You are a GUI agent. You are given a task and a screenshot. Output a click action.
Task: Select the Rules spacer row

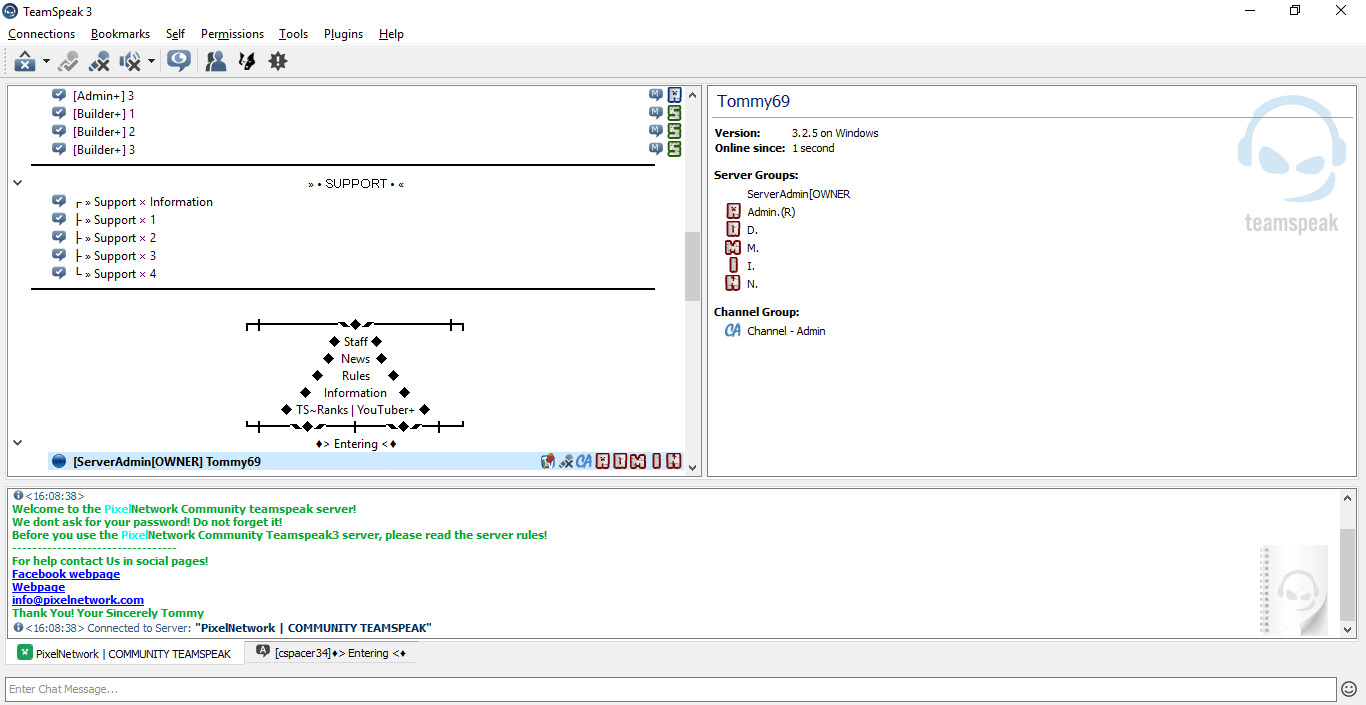355,376
